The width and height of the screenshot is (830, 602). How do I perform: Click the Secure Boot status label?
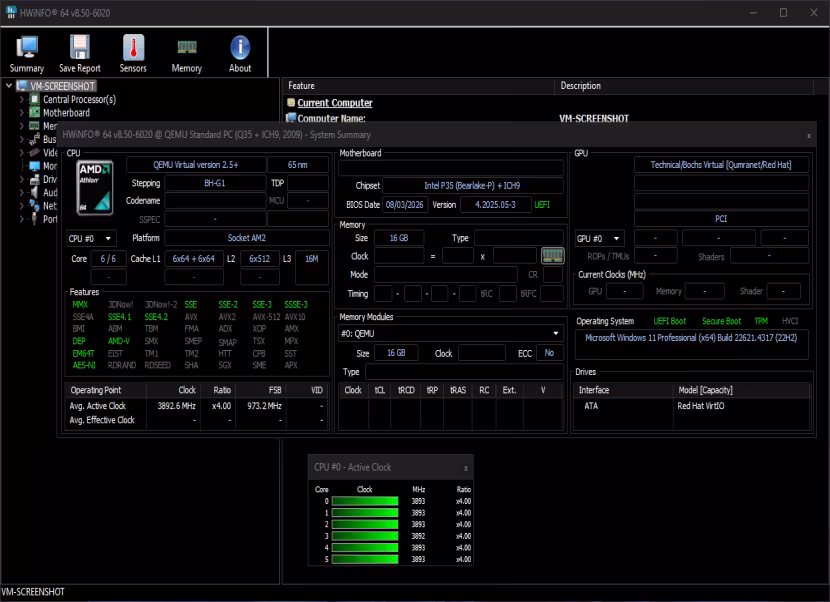click(x=721, y=321)
